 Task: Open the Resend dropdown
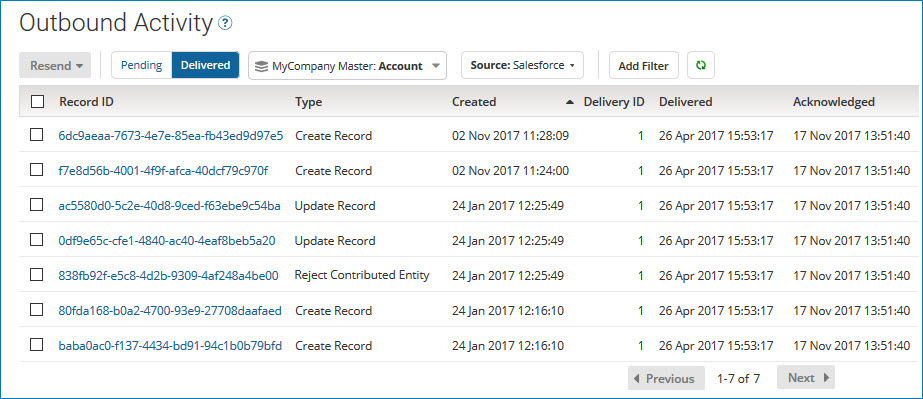(x=55, y=65)
